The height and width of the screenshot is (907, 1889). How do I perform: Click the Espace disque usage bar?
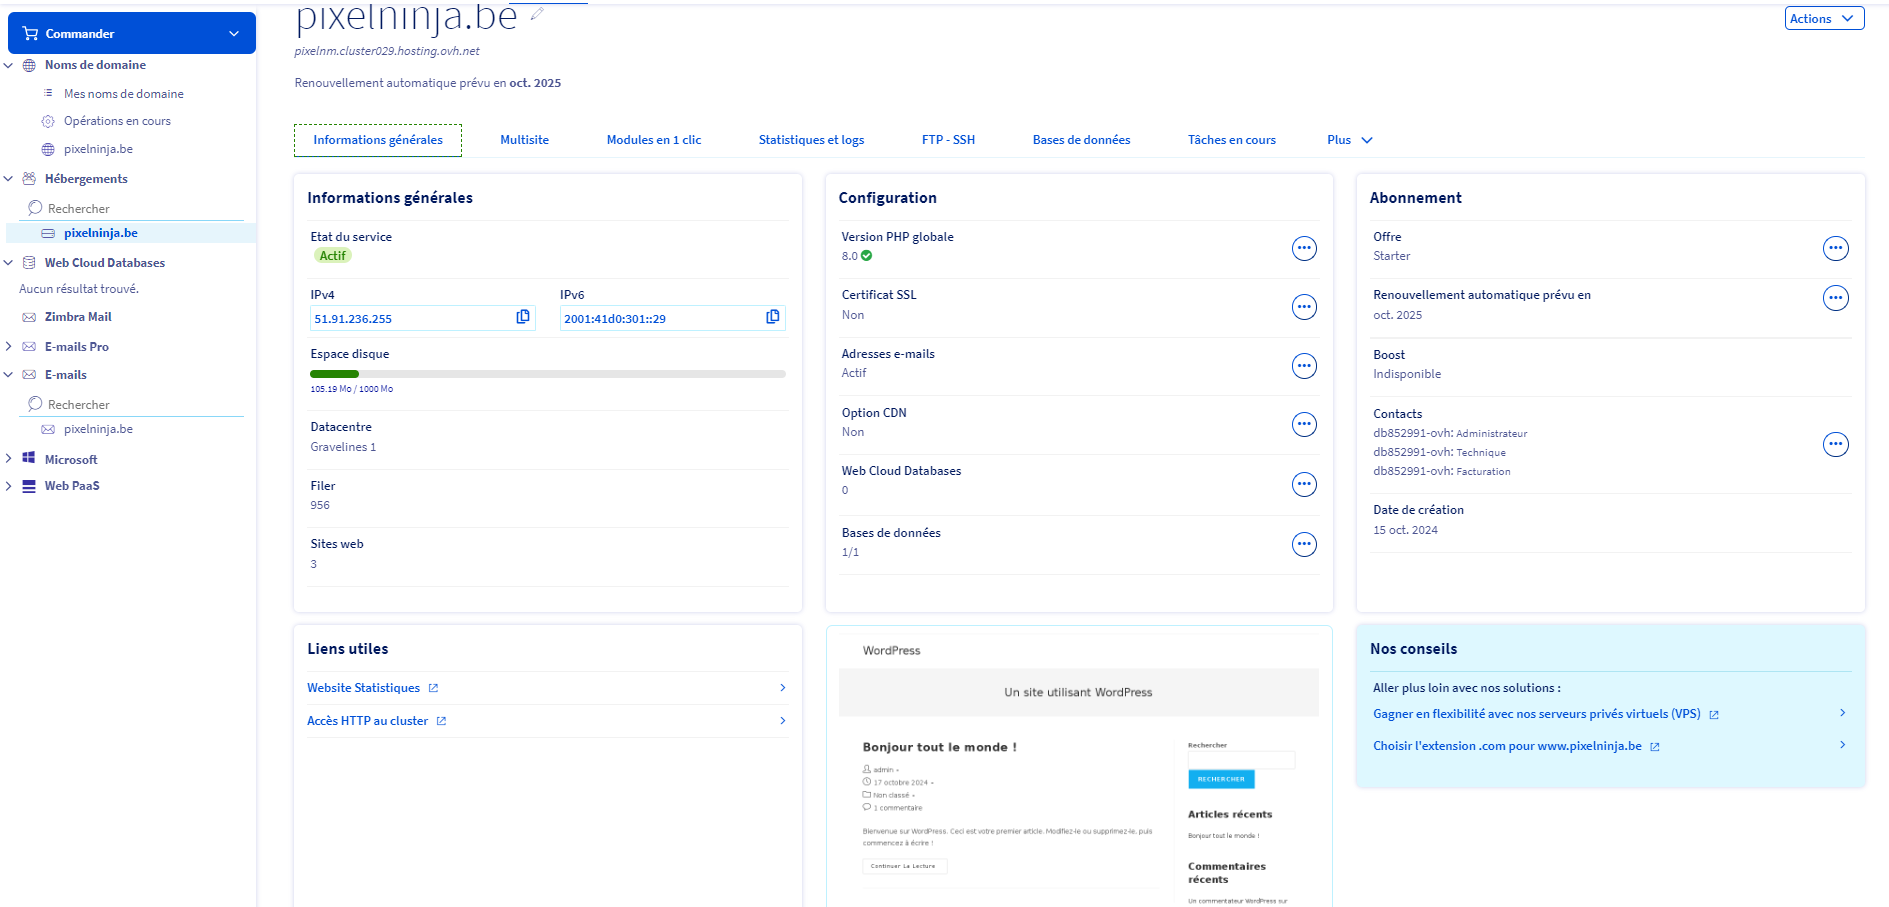point(547,374)
